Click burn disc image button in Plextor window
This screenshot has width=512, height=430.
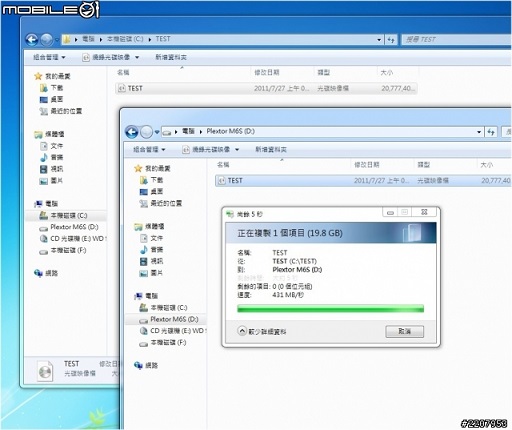coord(207,149)
